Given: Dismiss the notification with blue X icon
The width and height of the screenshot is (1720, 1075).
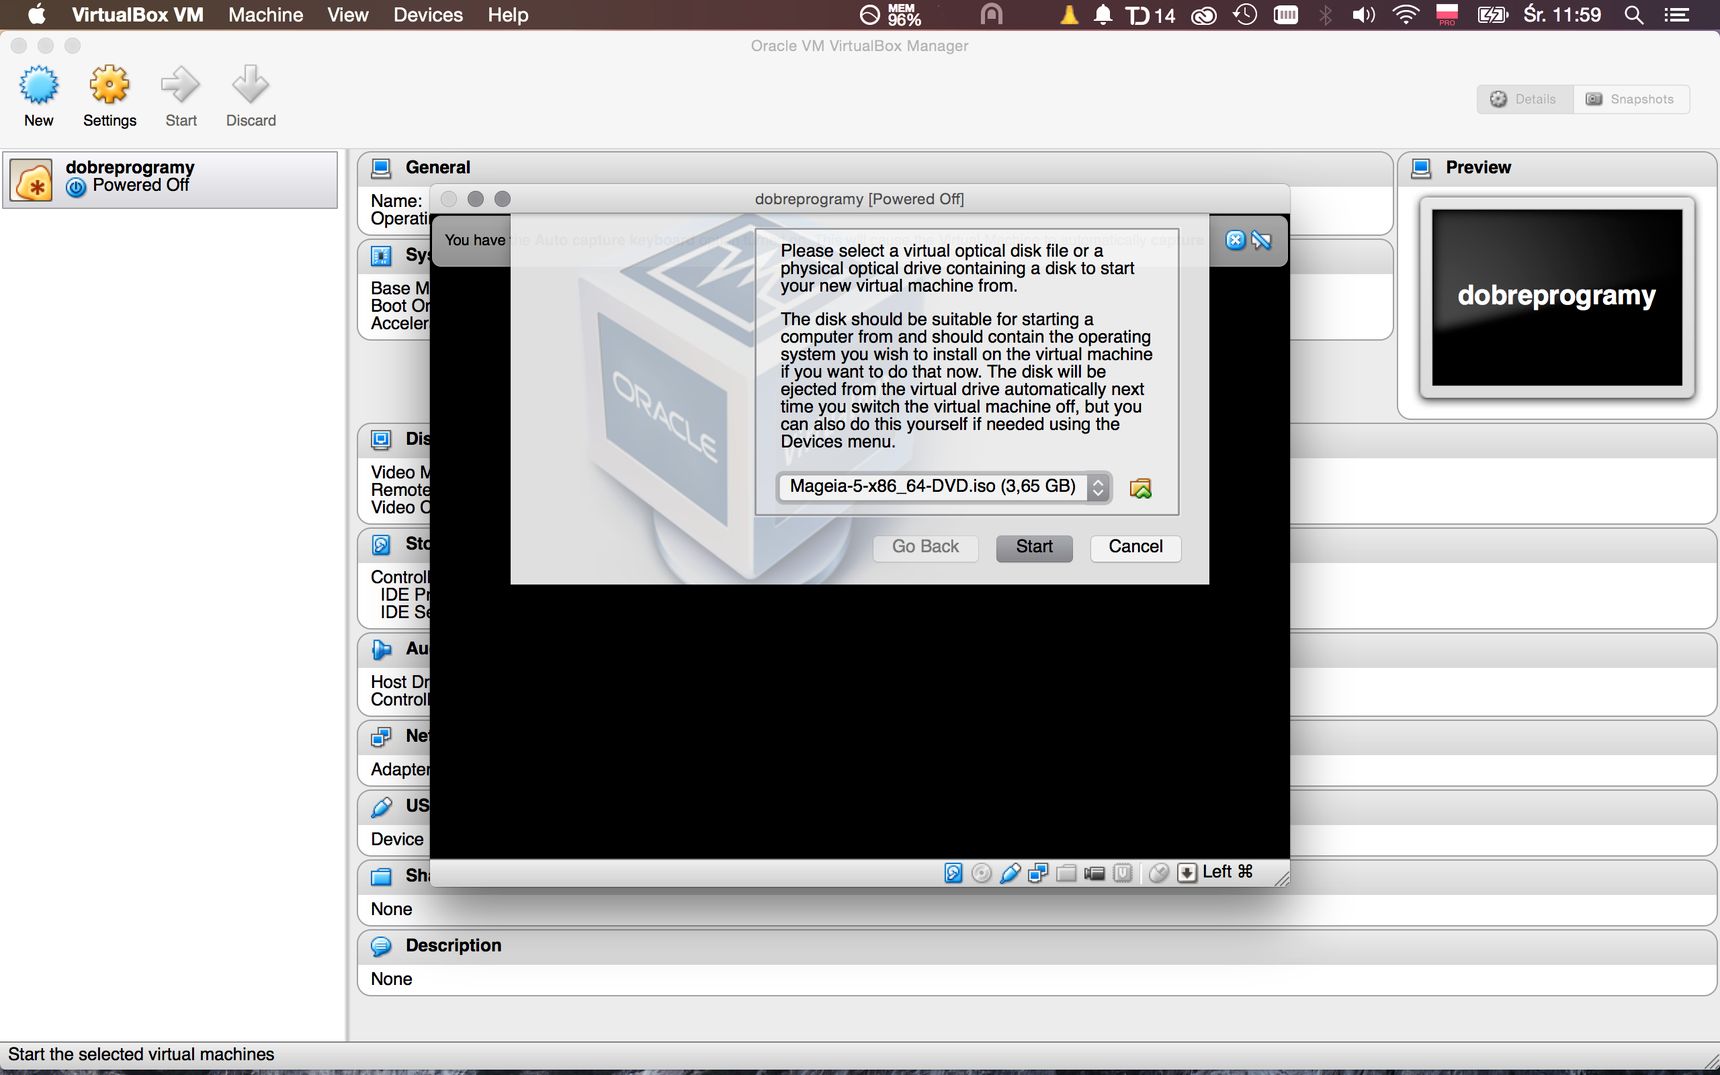Looking at the screenshot, I should (1235, 240).
